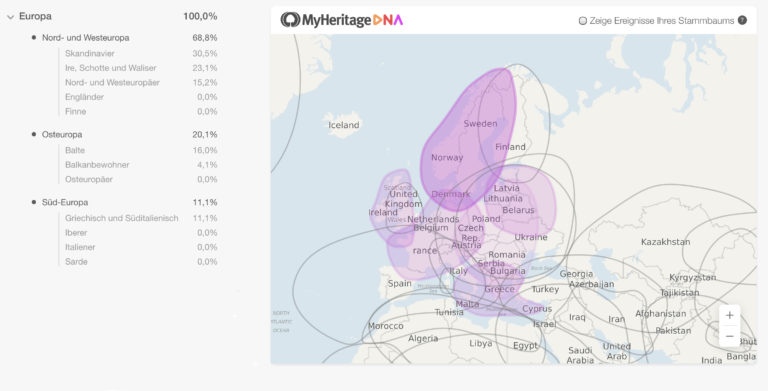The image size is (768, 391).
Task: Zoom out the map with minus button
Action: (x=729, y=336)
